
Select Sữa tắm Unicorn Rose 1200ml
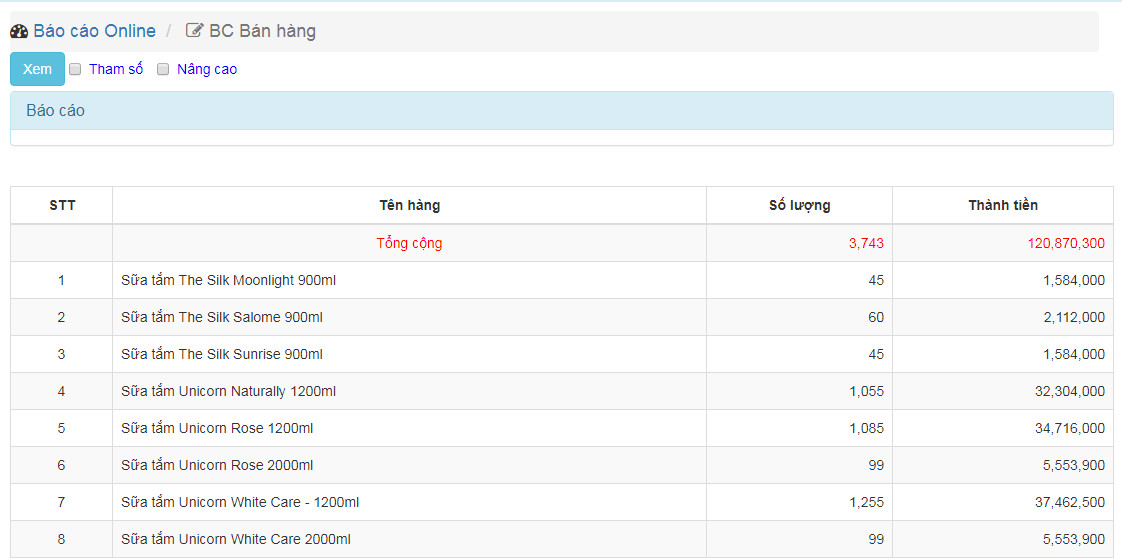click(x=217, y=428)
